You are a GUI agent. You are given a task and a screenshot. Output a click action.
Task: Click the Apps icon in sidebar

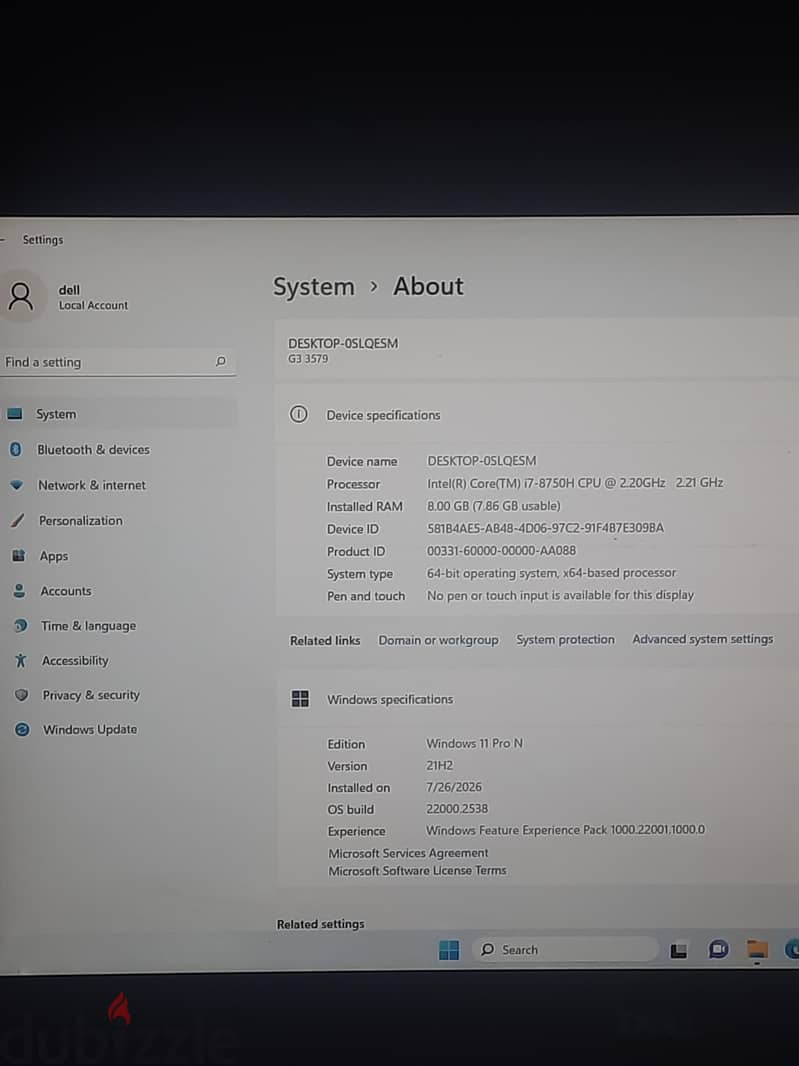[x=18, y=556]
